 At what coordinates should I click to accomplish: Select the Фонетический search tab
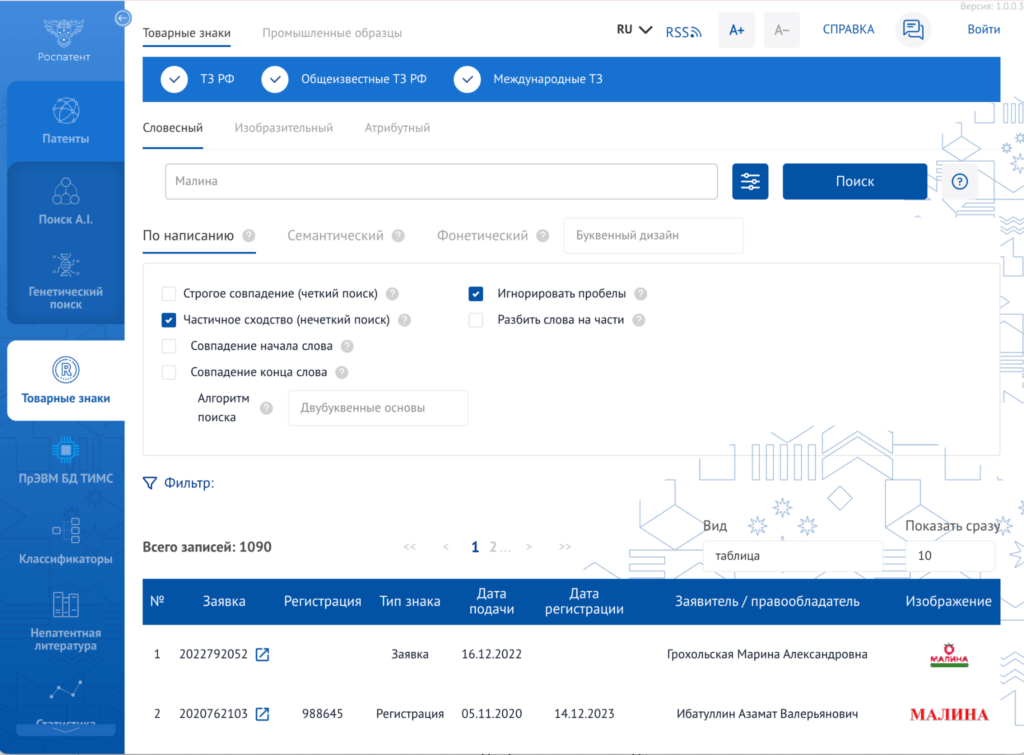[482, 236]
